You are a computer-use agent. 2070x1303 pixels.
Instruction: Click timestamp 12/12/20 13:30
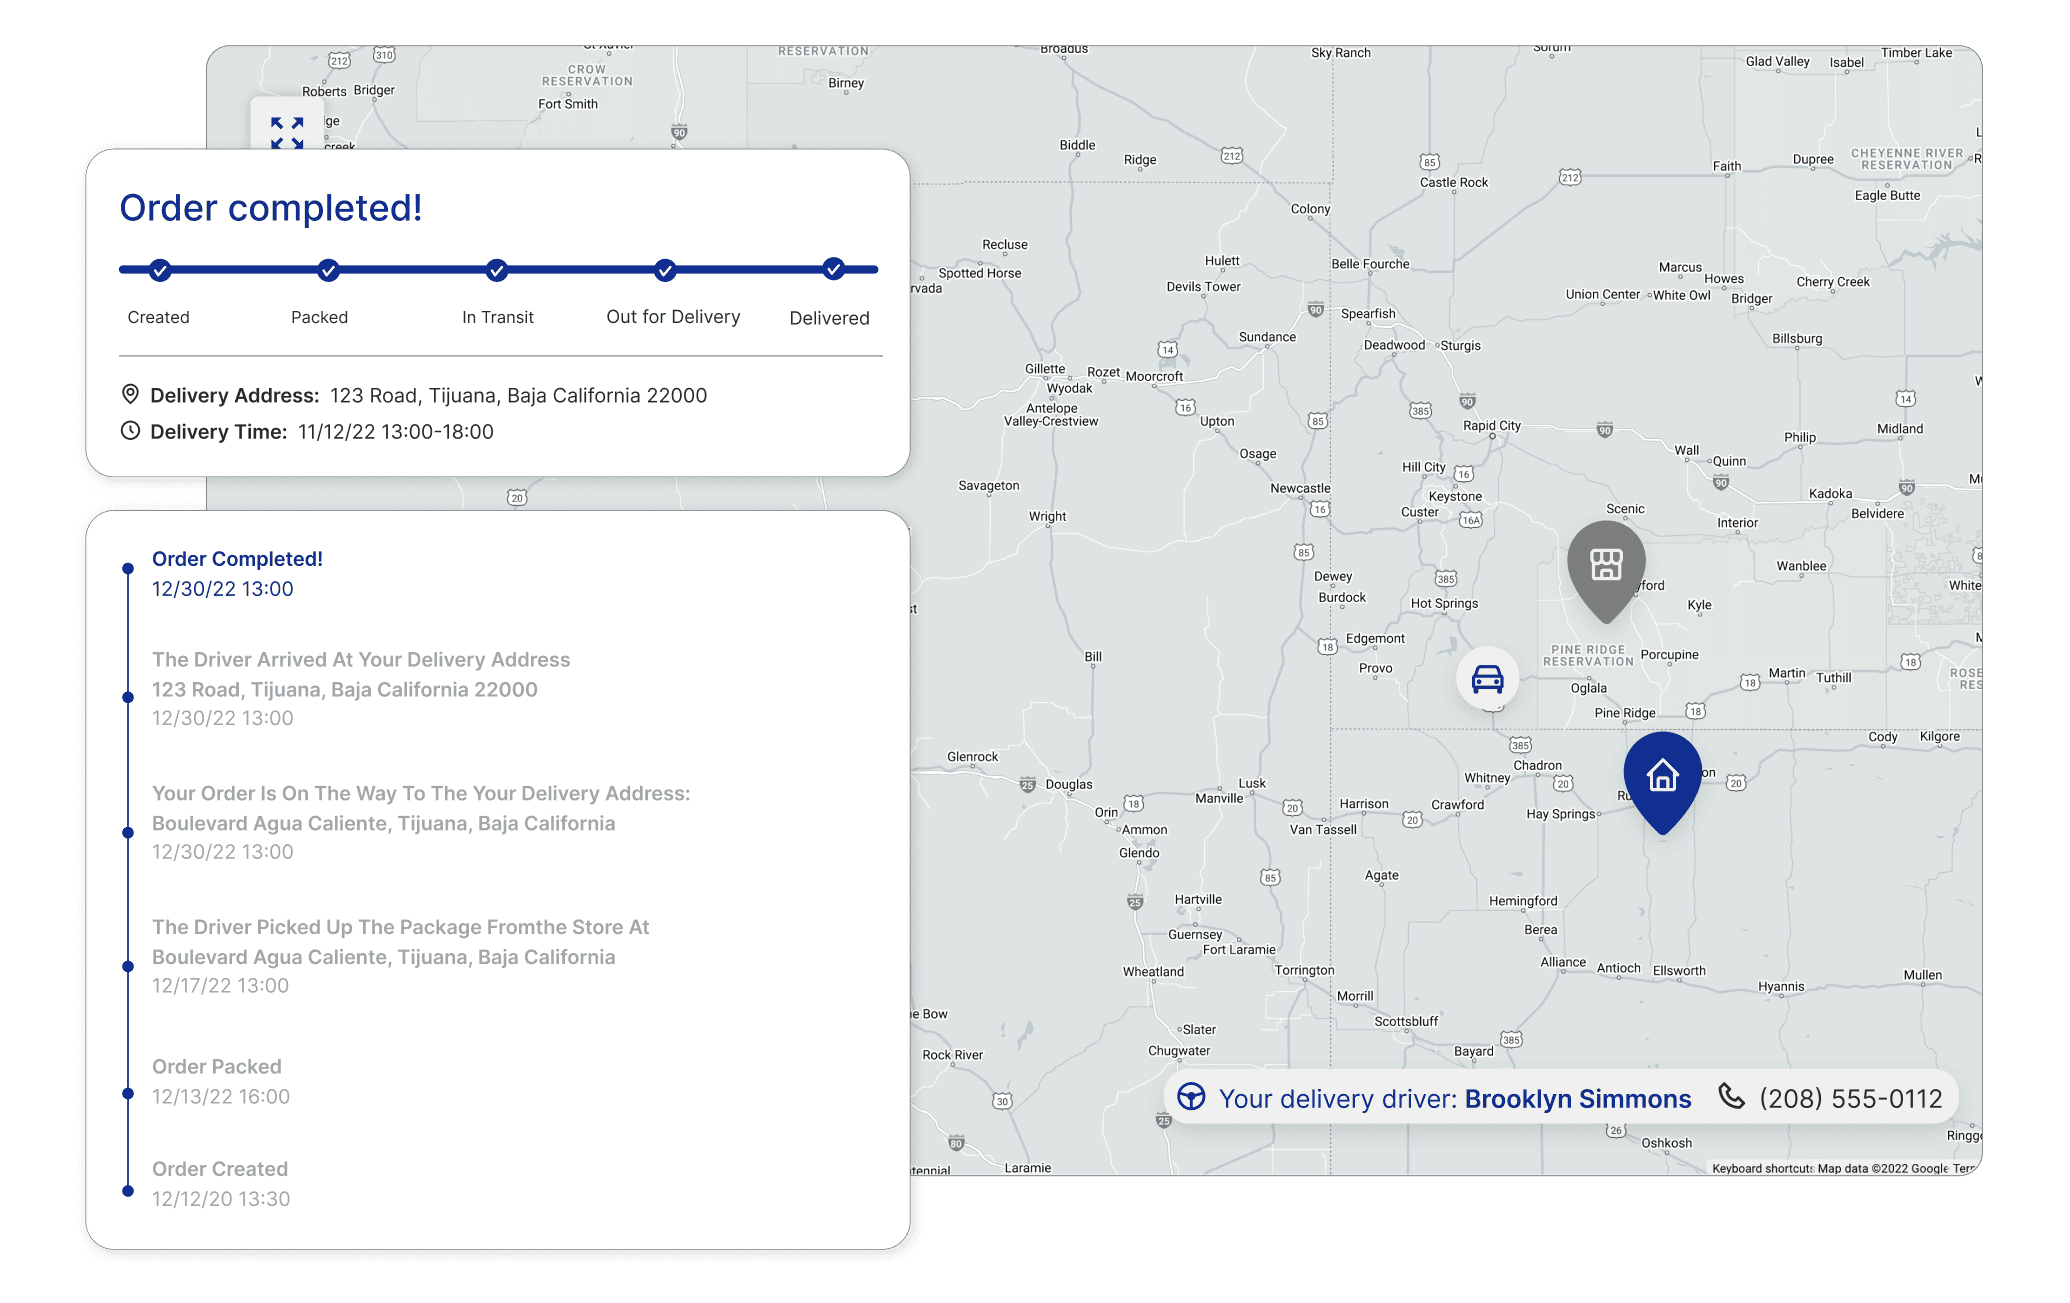pyautogui.click(x=221, y=1199)
